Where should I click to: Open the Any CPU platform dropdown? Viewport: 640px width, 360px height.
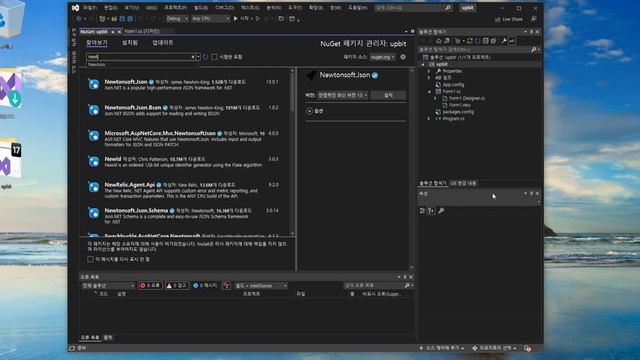pos(211,19)
